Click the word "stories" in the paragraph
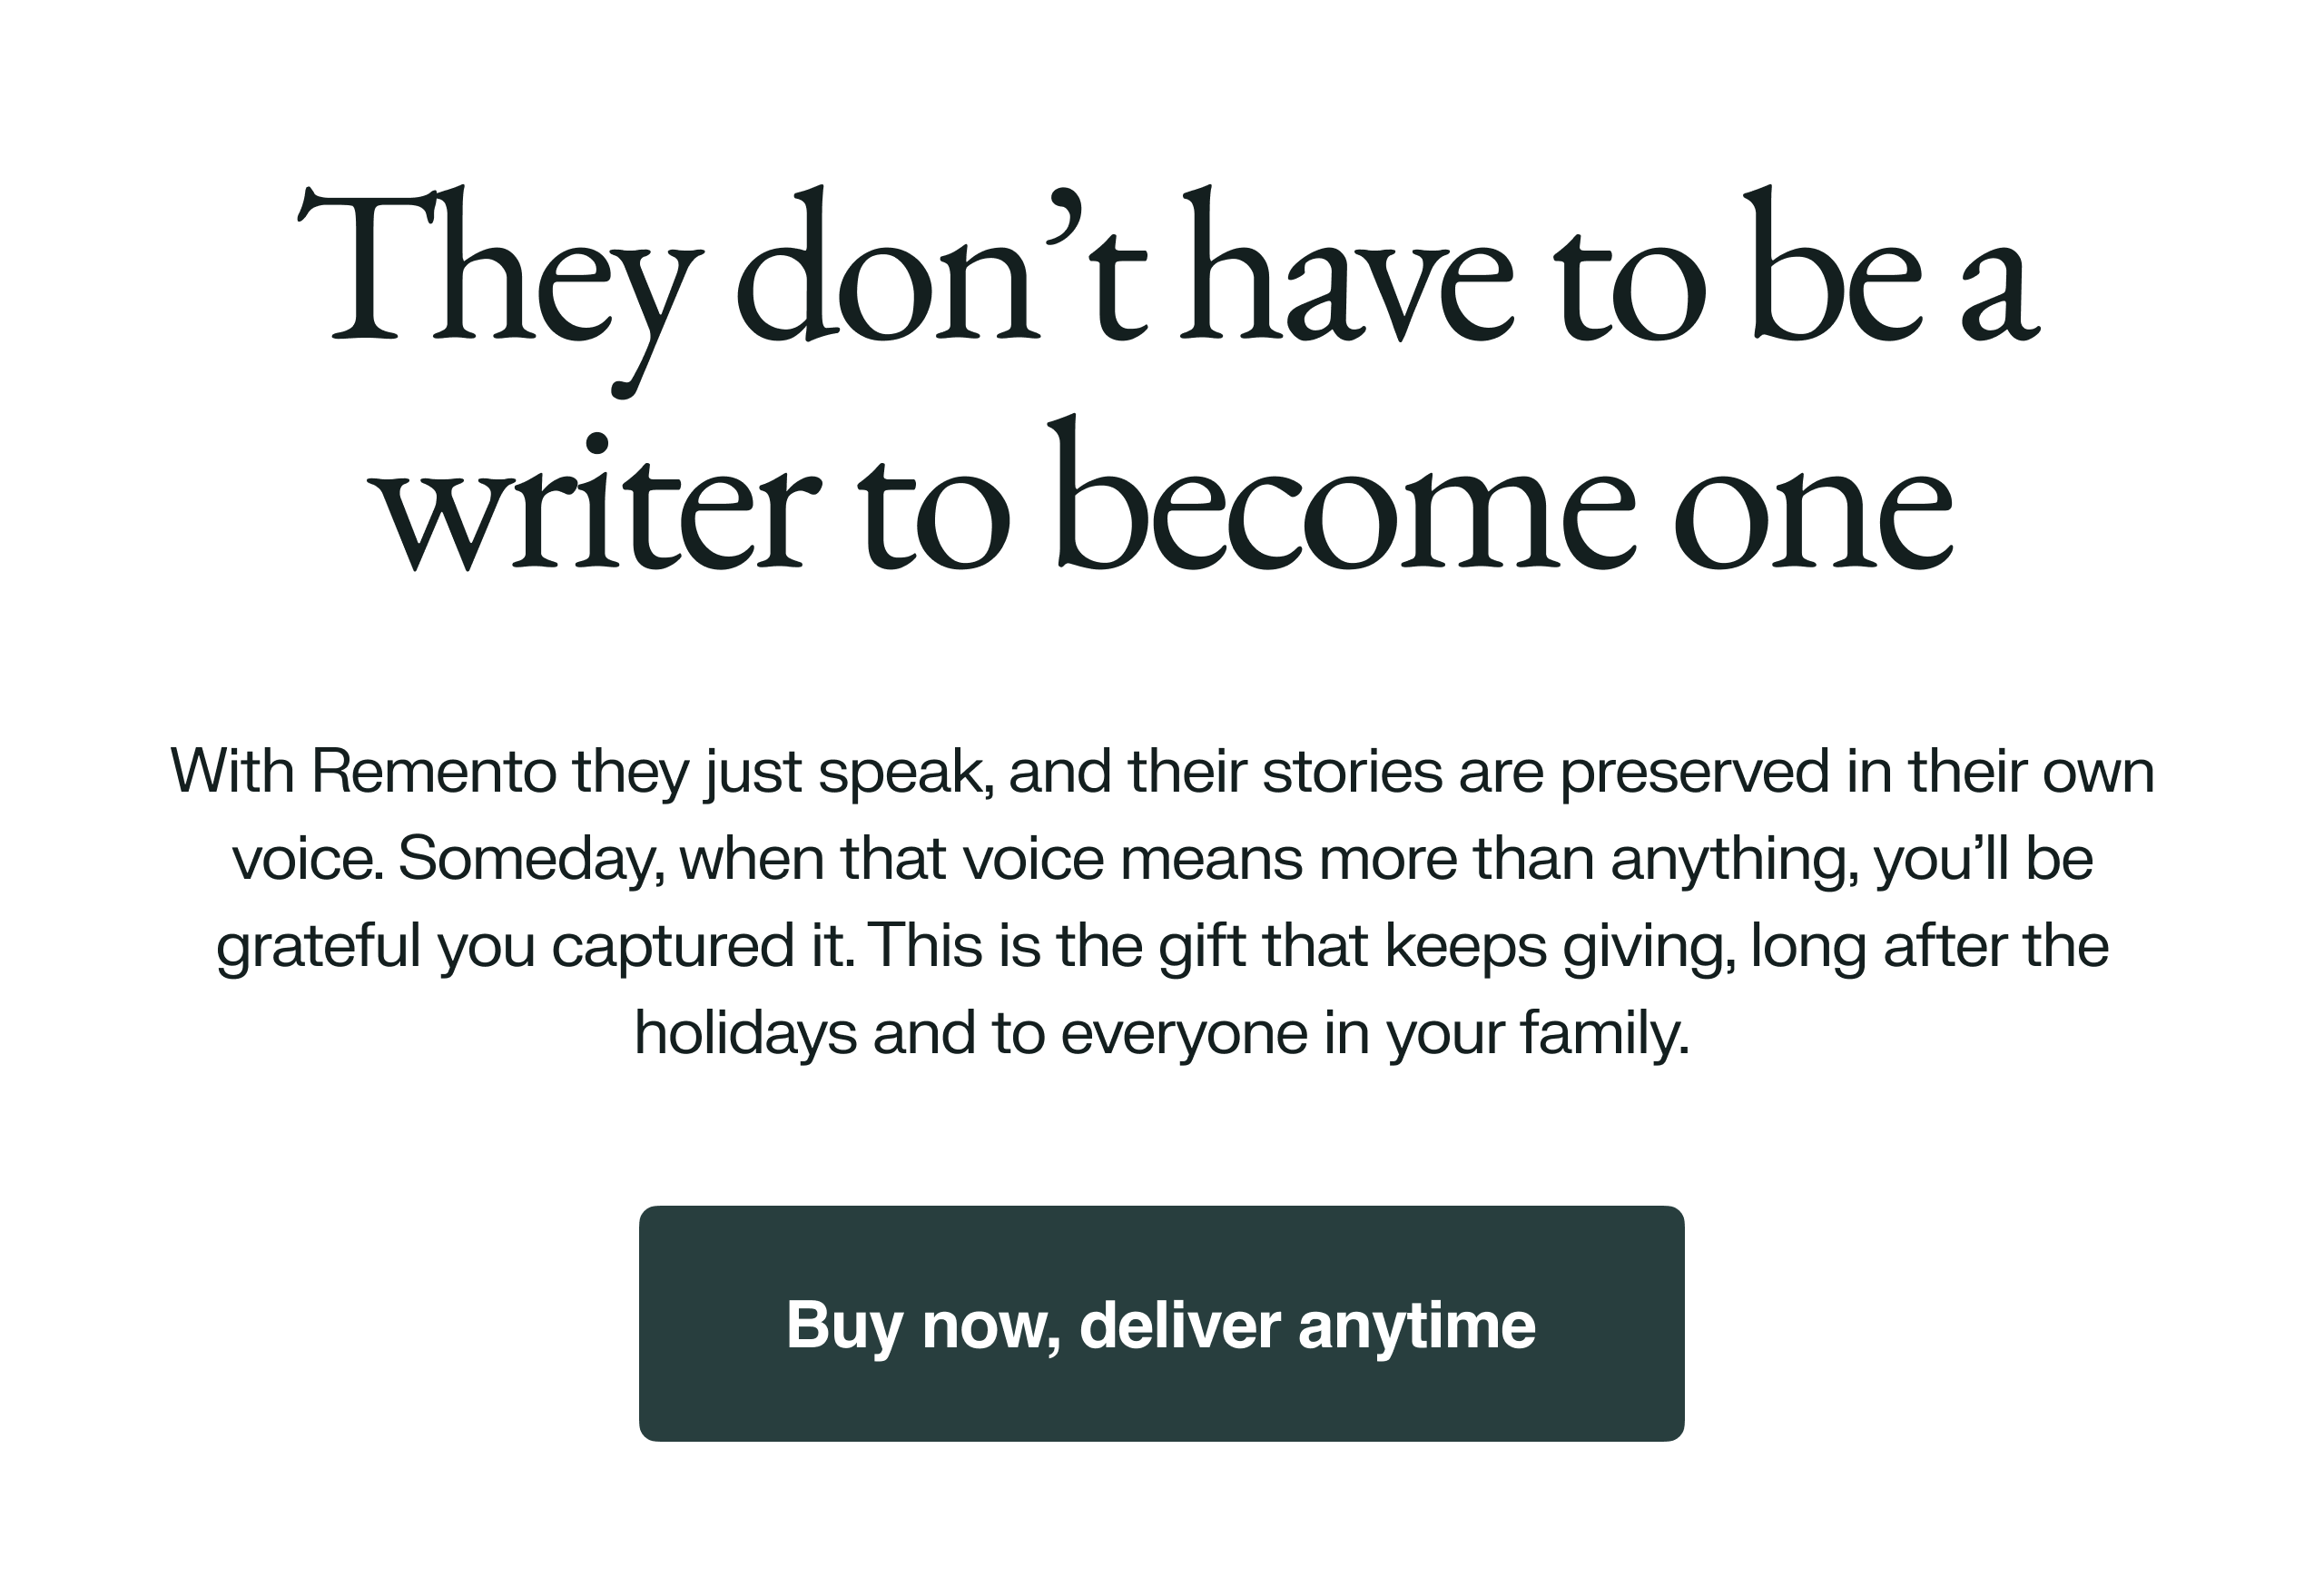Screen dimensions: 2324x1587 click(1351, 772)
